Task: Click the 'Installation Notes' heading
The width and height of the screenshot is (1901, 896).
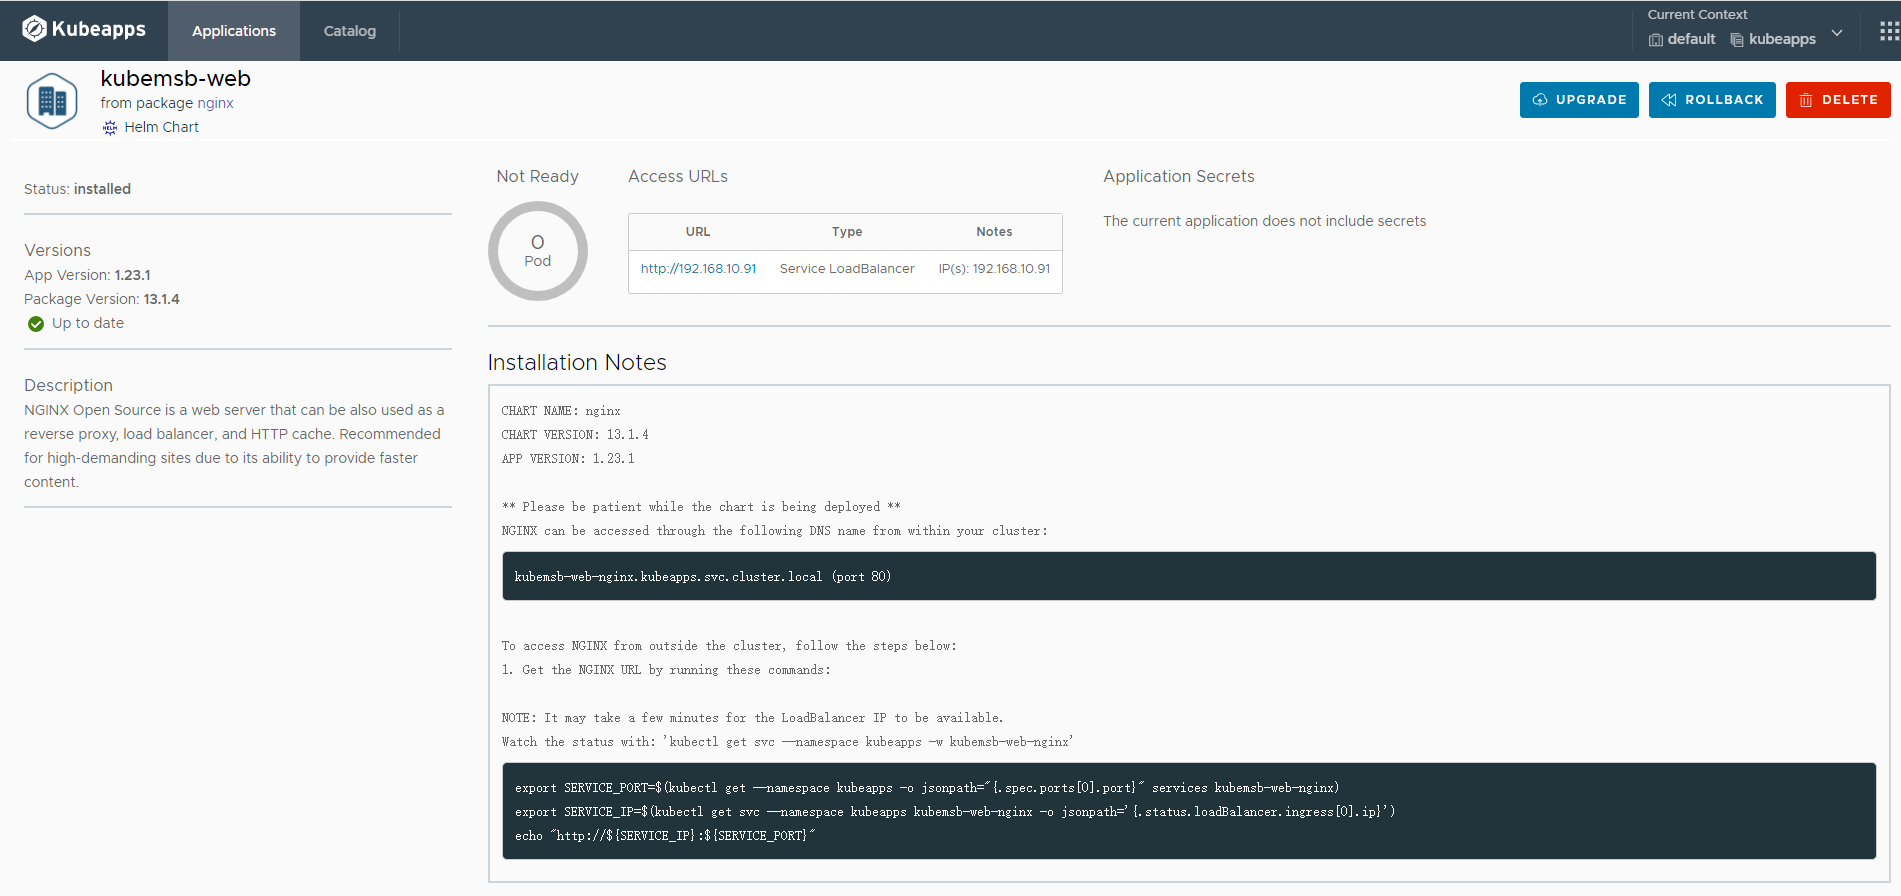Action: point(577,362)
